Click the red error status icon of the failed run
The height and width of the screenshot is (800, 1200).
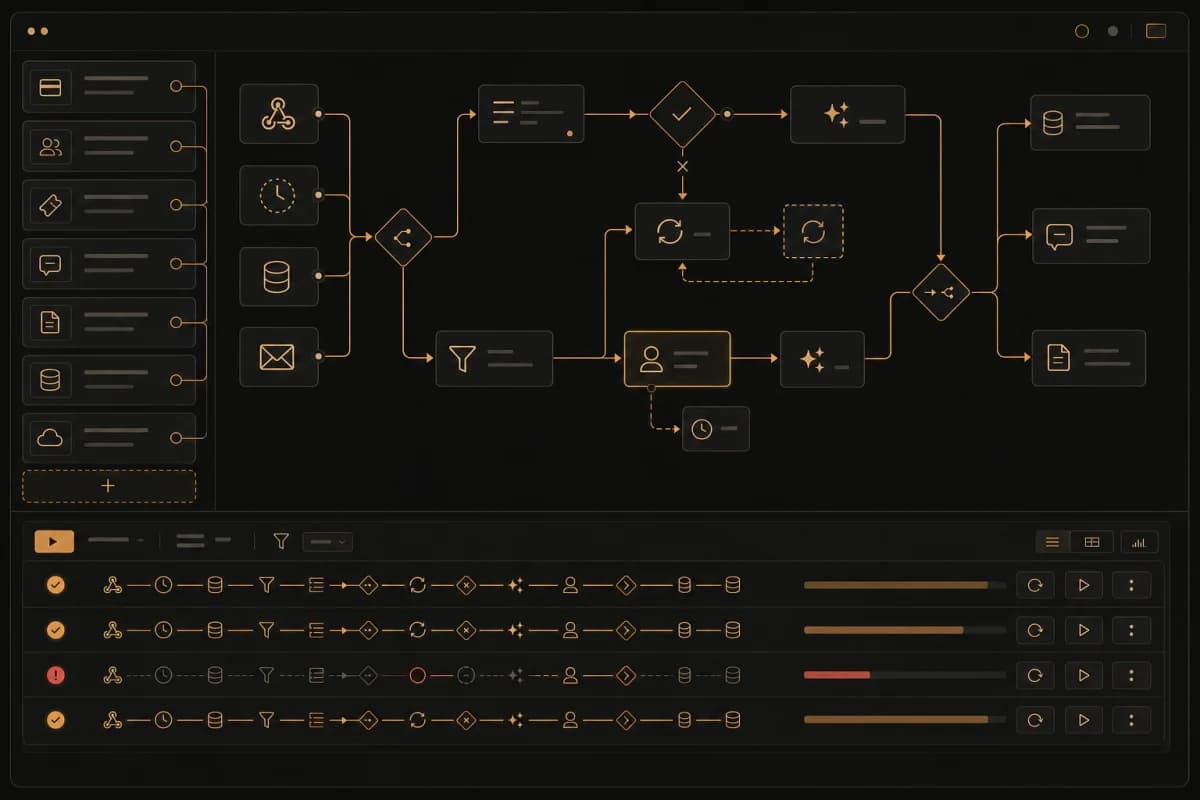point(56,675)
